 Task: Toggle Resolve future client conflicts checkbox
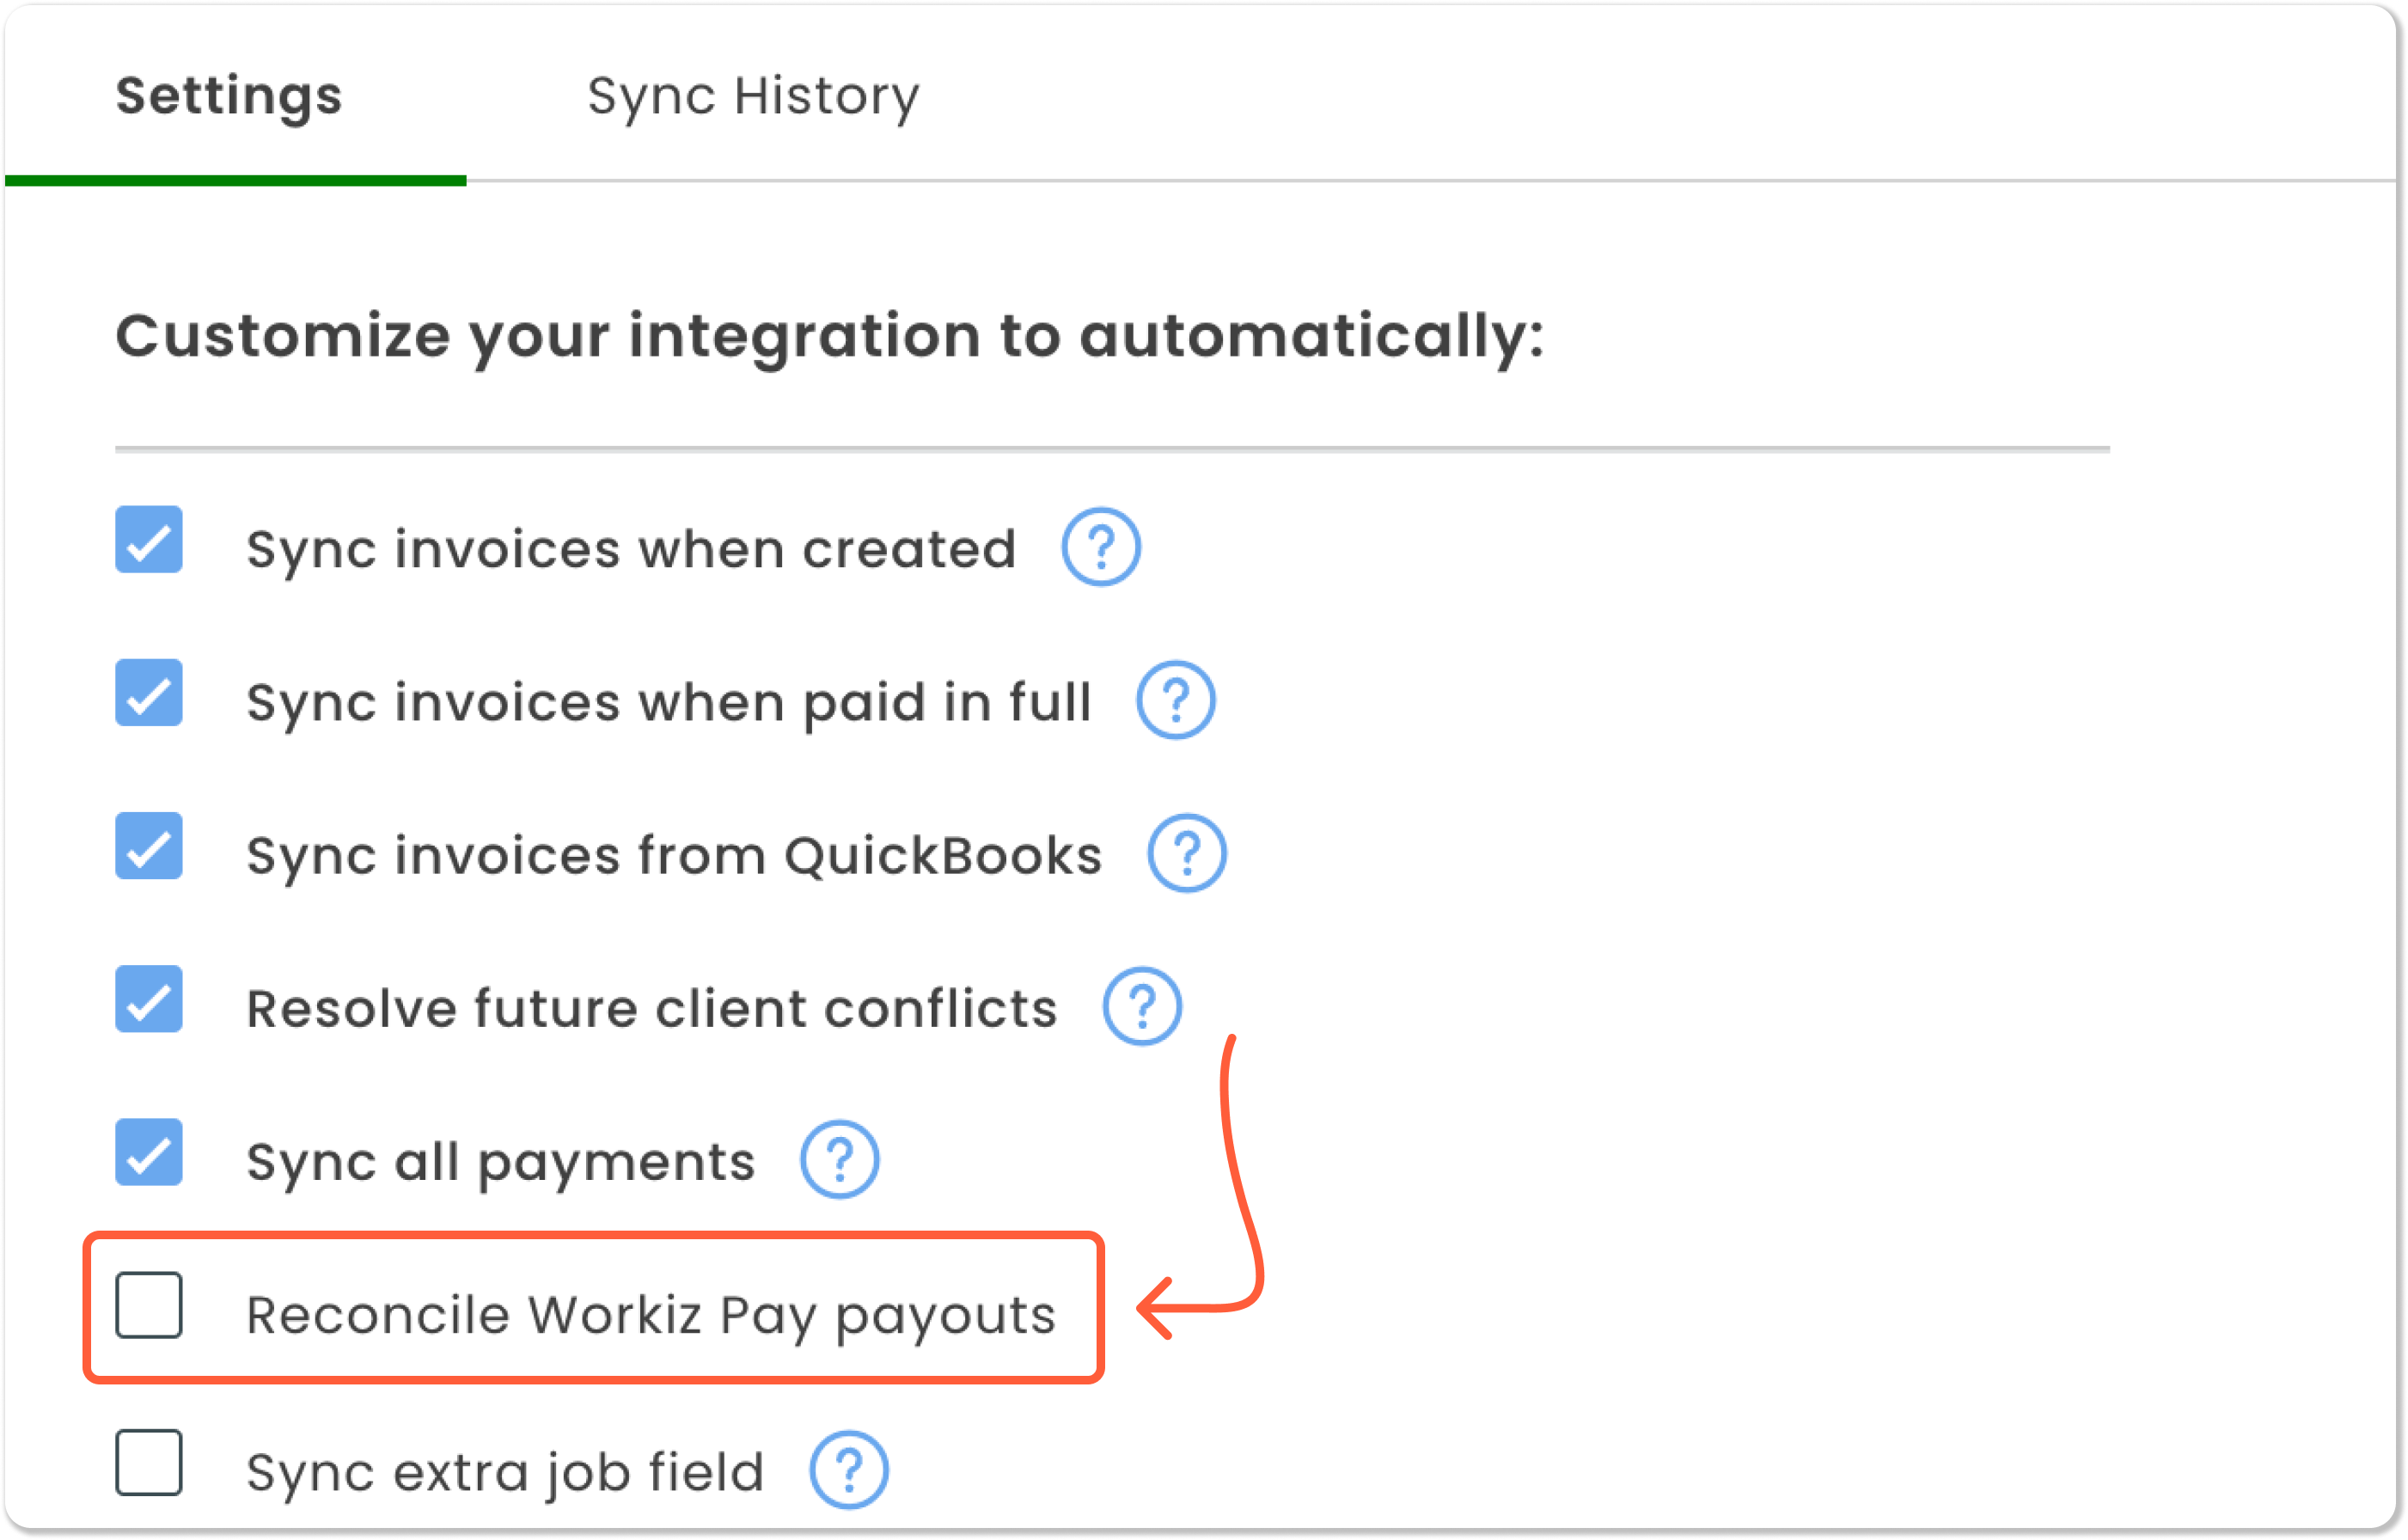coord(149,999)
